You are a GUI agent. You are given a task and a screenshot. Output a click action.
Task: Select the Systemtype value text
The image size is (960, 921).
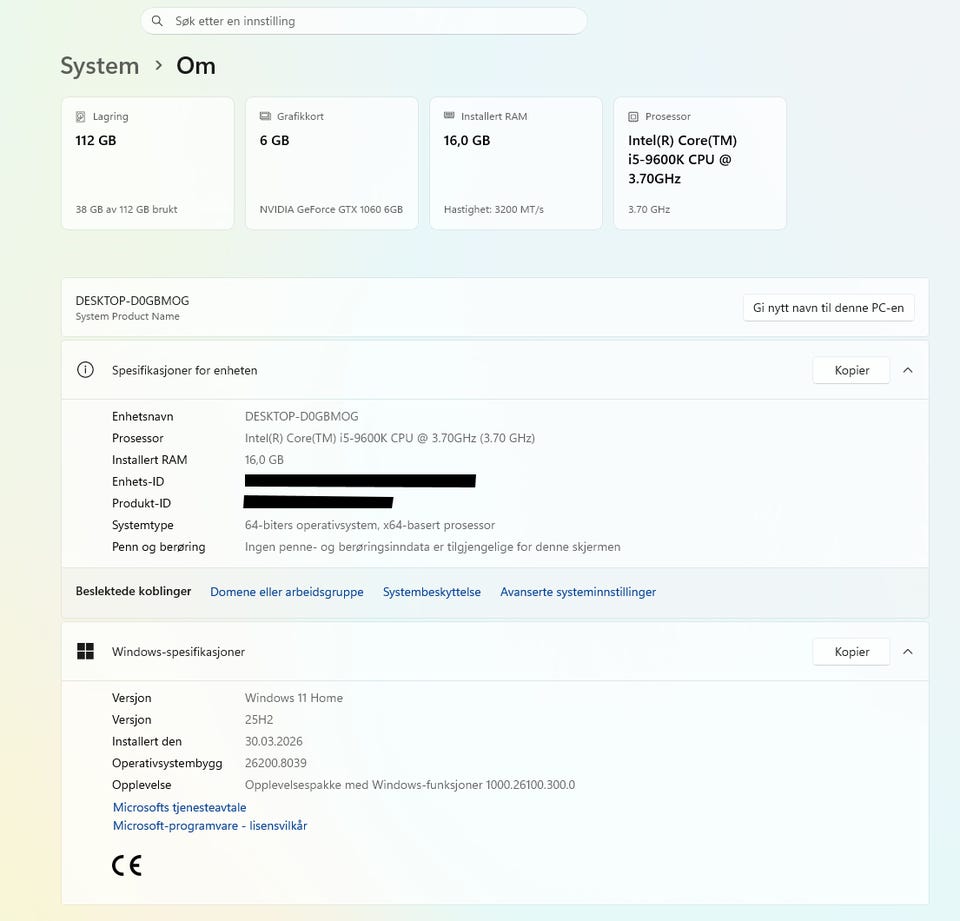coord(370,525)
